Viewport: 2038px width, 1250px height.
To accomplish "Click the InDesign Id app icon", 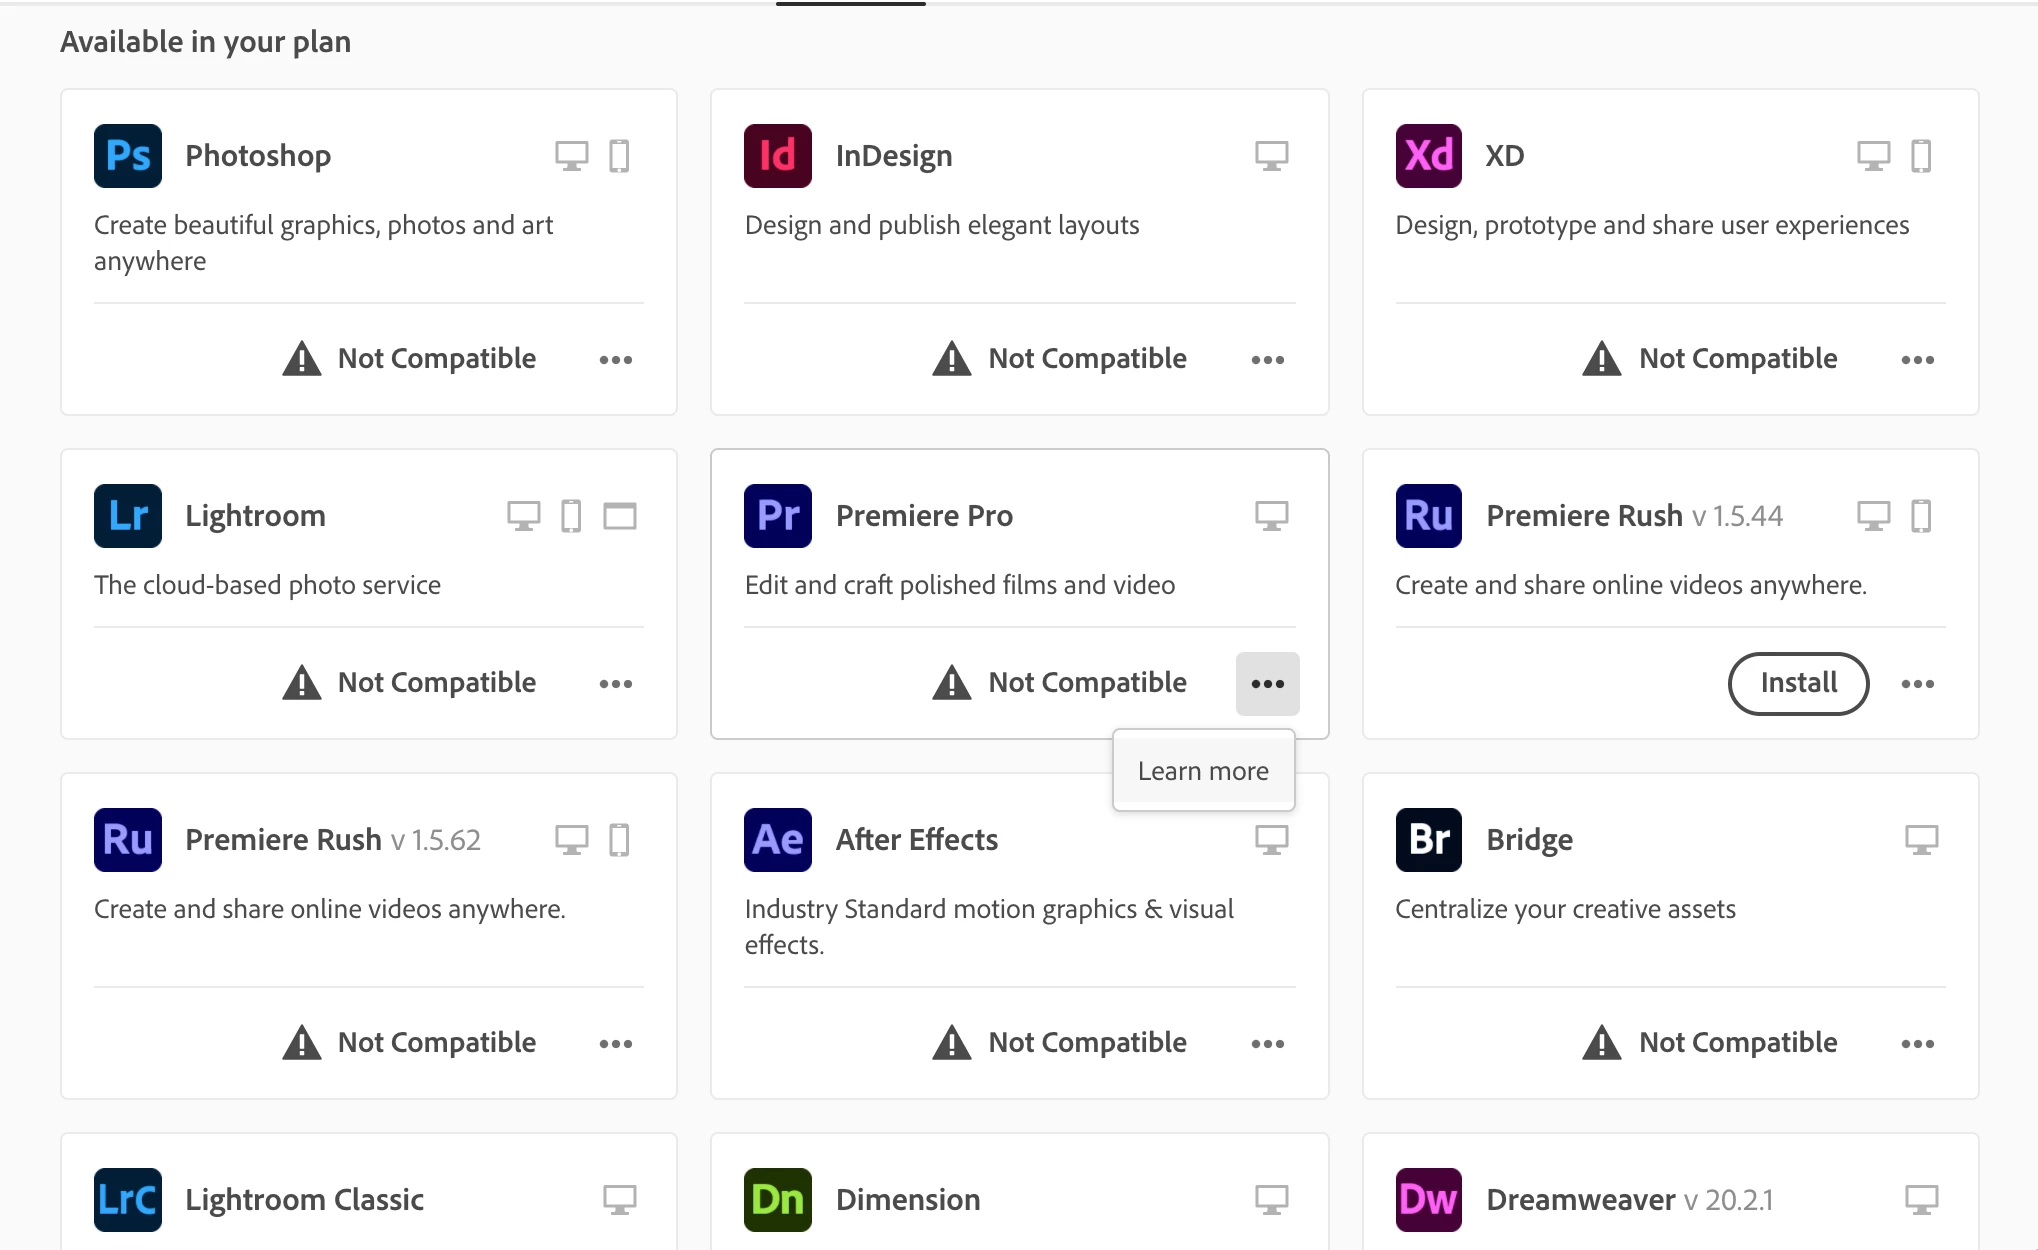I will pos(778,156).
